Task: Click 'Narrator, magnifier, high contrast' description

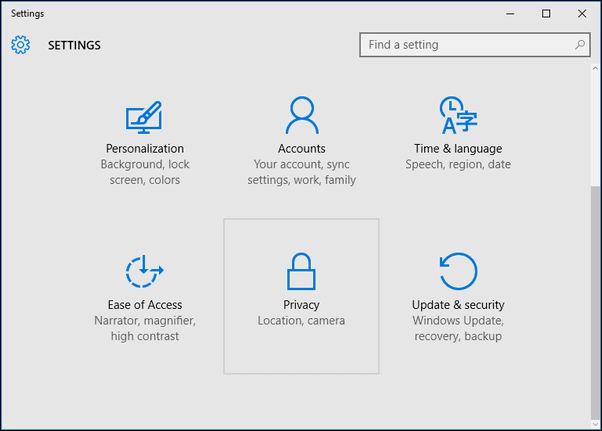Action: [145, 328]
